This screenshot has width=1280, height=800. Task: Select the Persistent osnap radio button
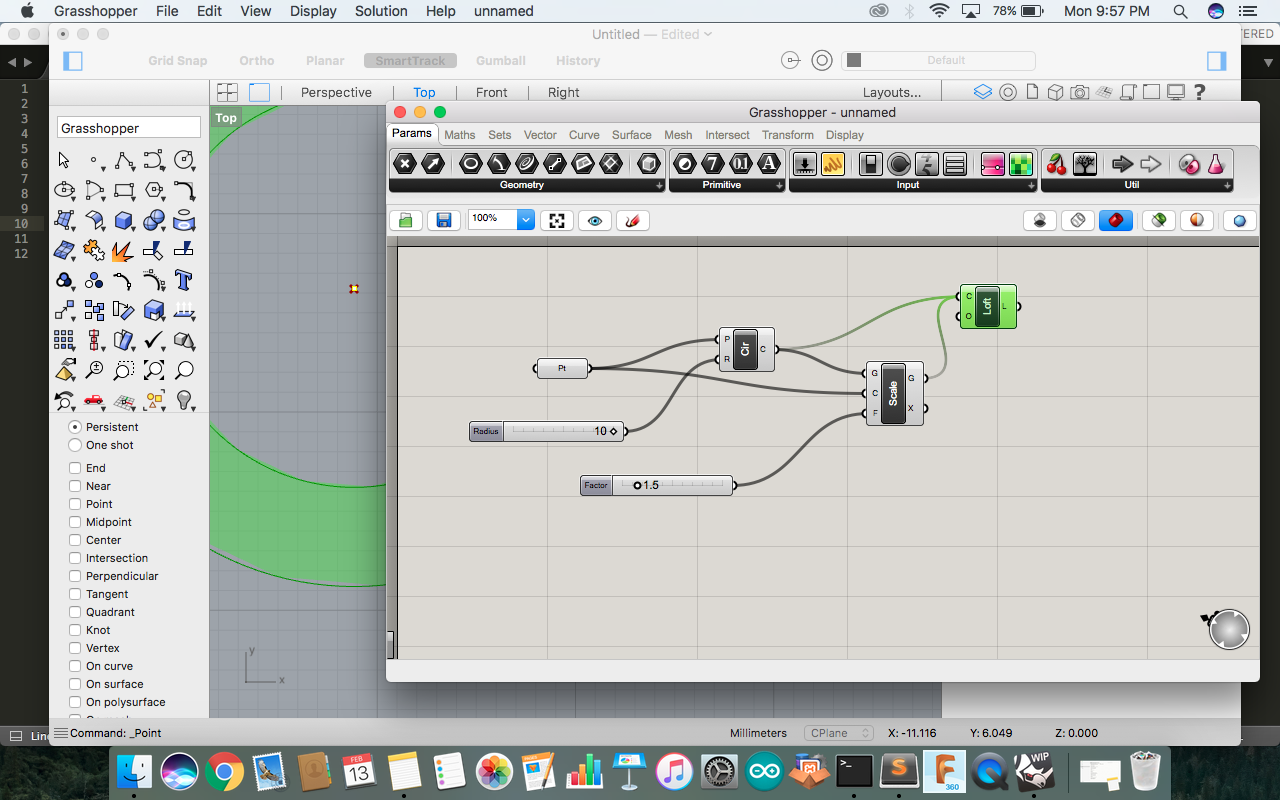pos(75,427)
